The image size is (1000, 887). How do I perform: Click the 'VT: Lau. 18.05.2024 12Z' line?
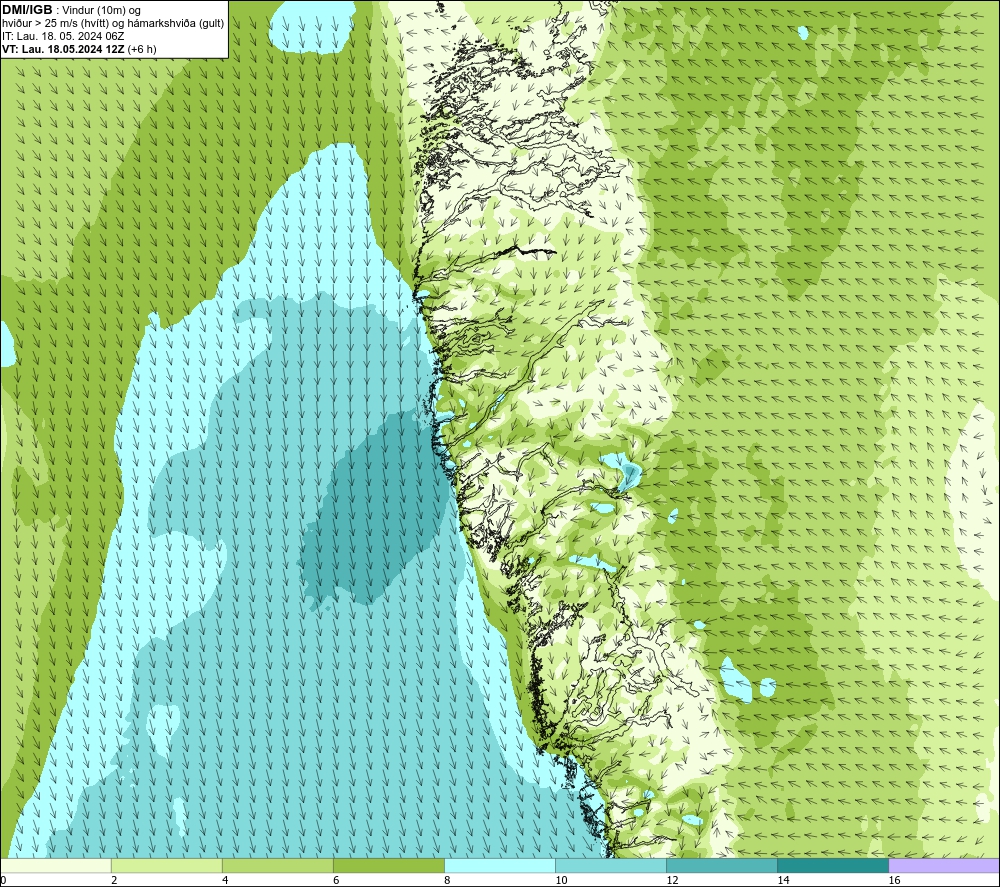click(63, 49)
